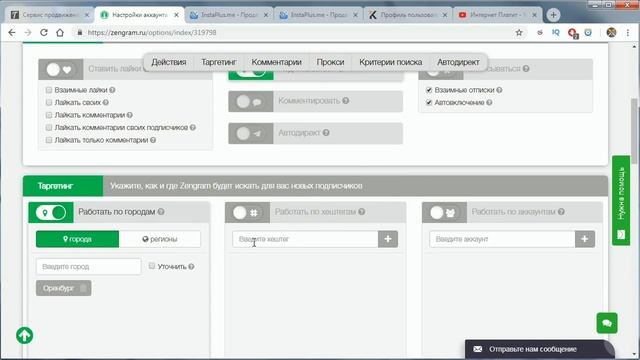Click help icon next to Лайкать своих
Screen dimensions: 640x360
(106, 102)
